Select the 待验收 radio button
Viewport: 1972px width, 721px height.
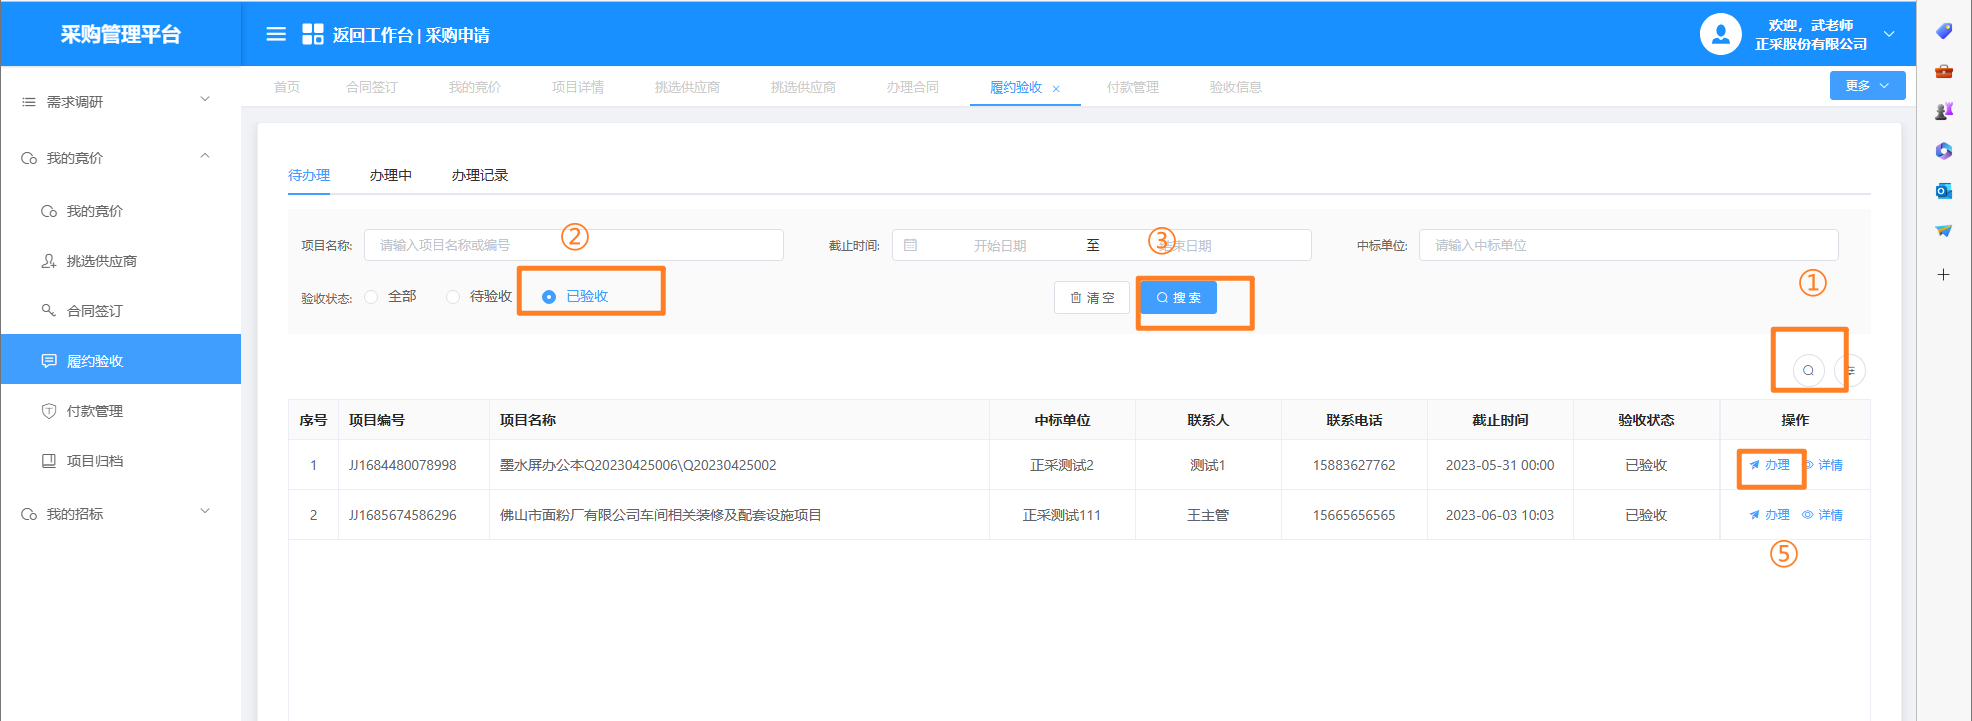coord(453,297)
